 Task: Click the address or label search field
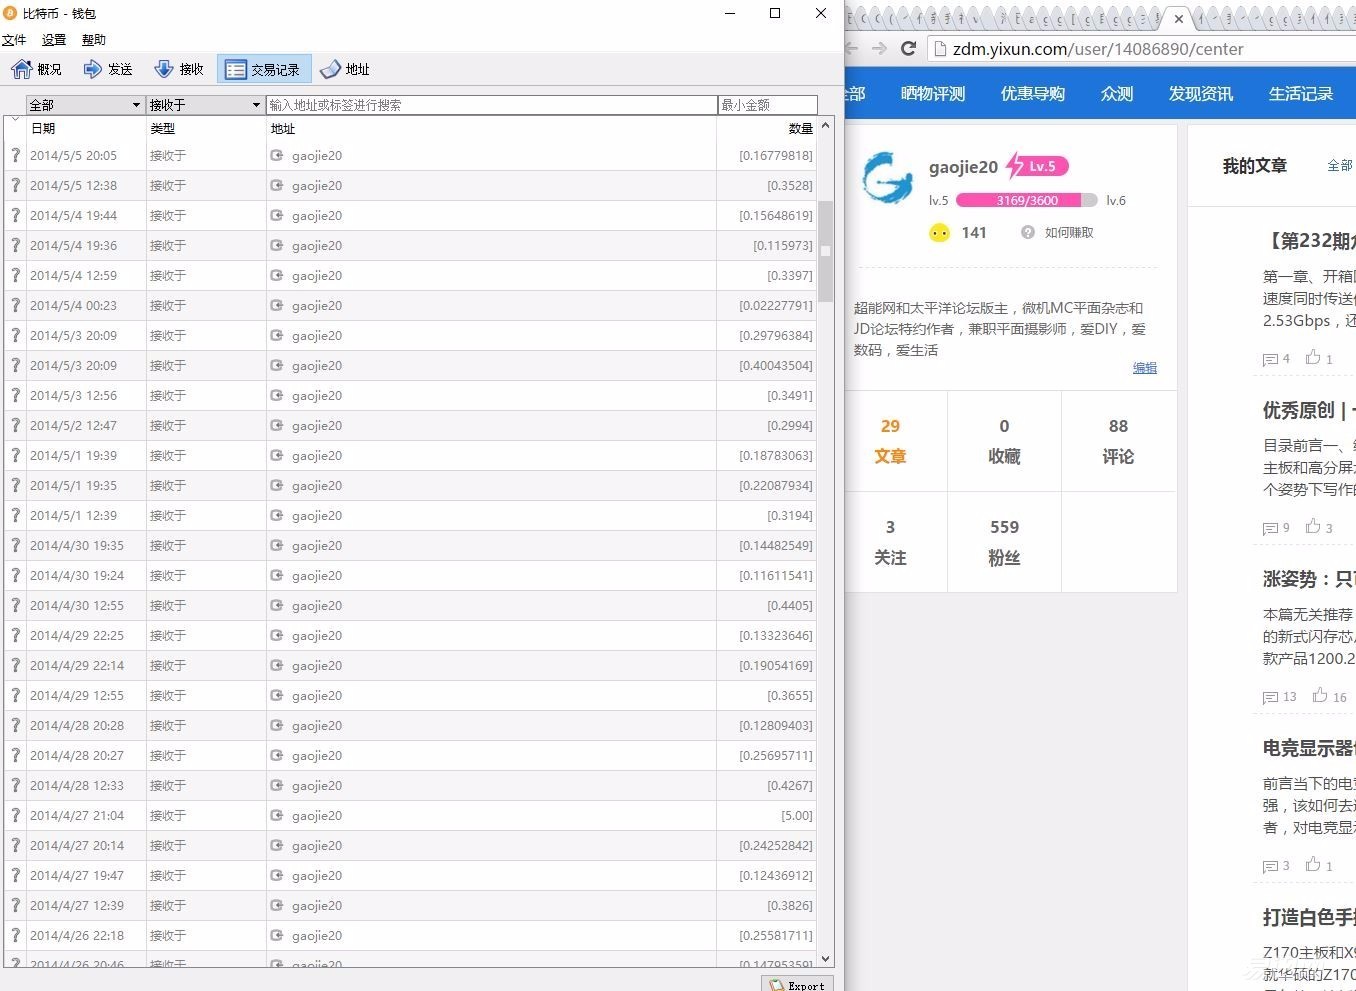(x=491, y=105)
